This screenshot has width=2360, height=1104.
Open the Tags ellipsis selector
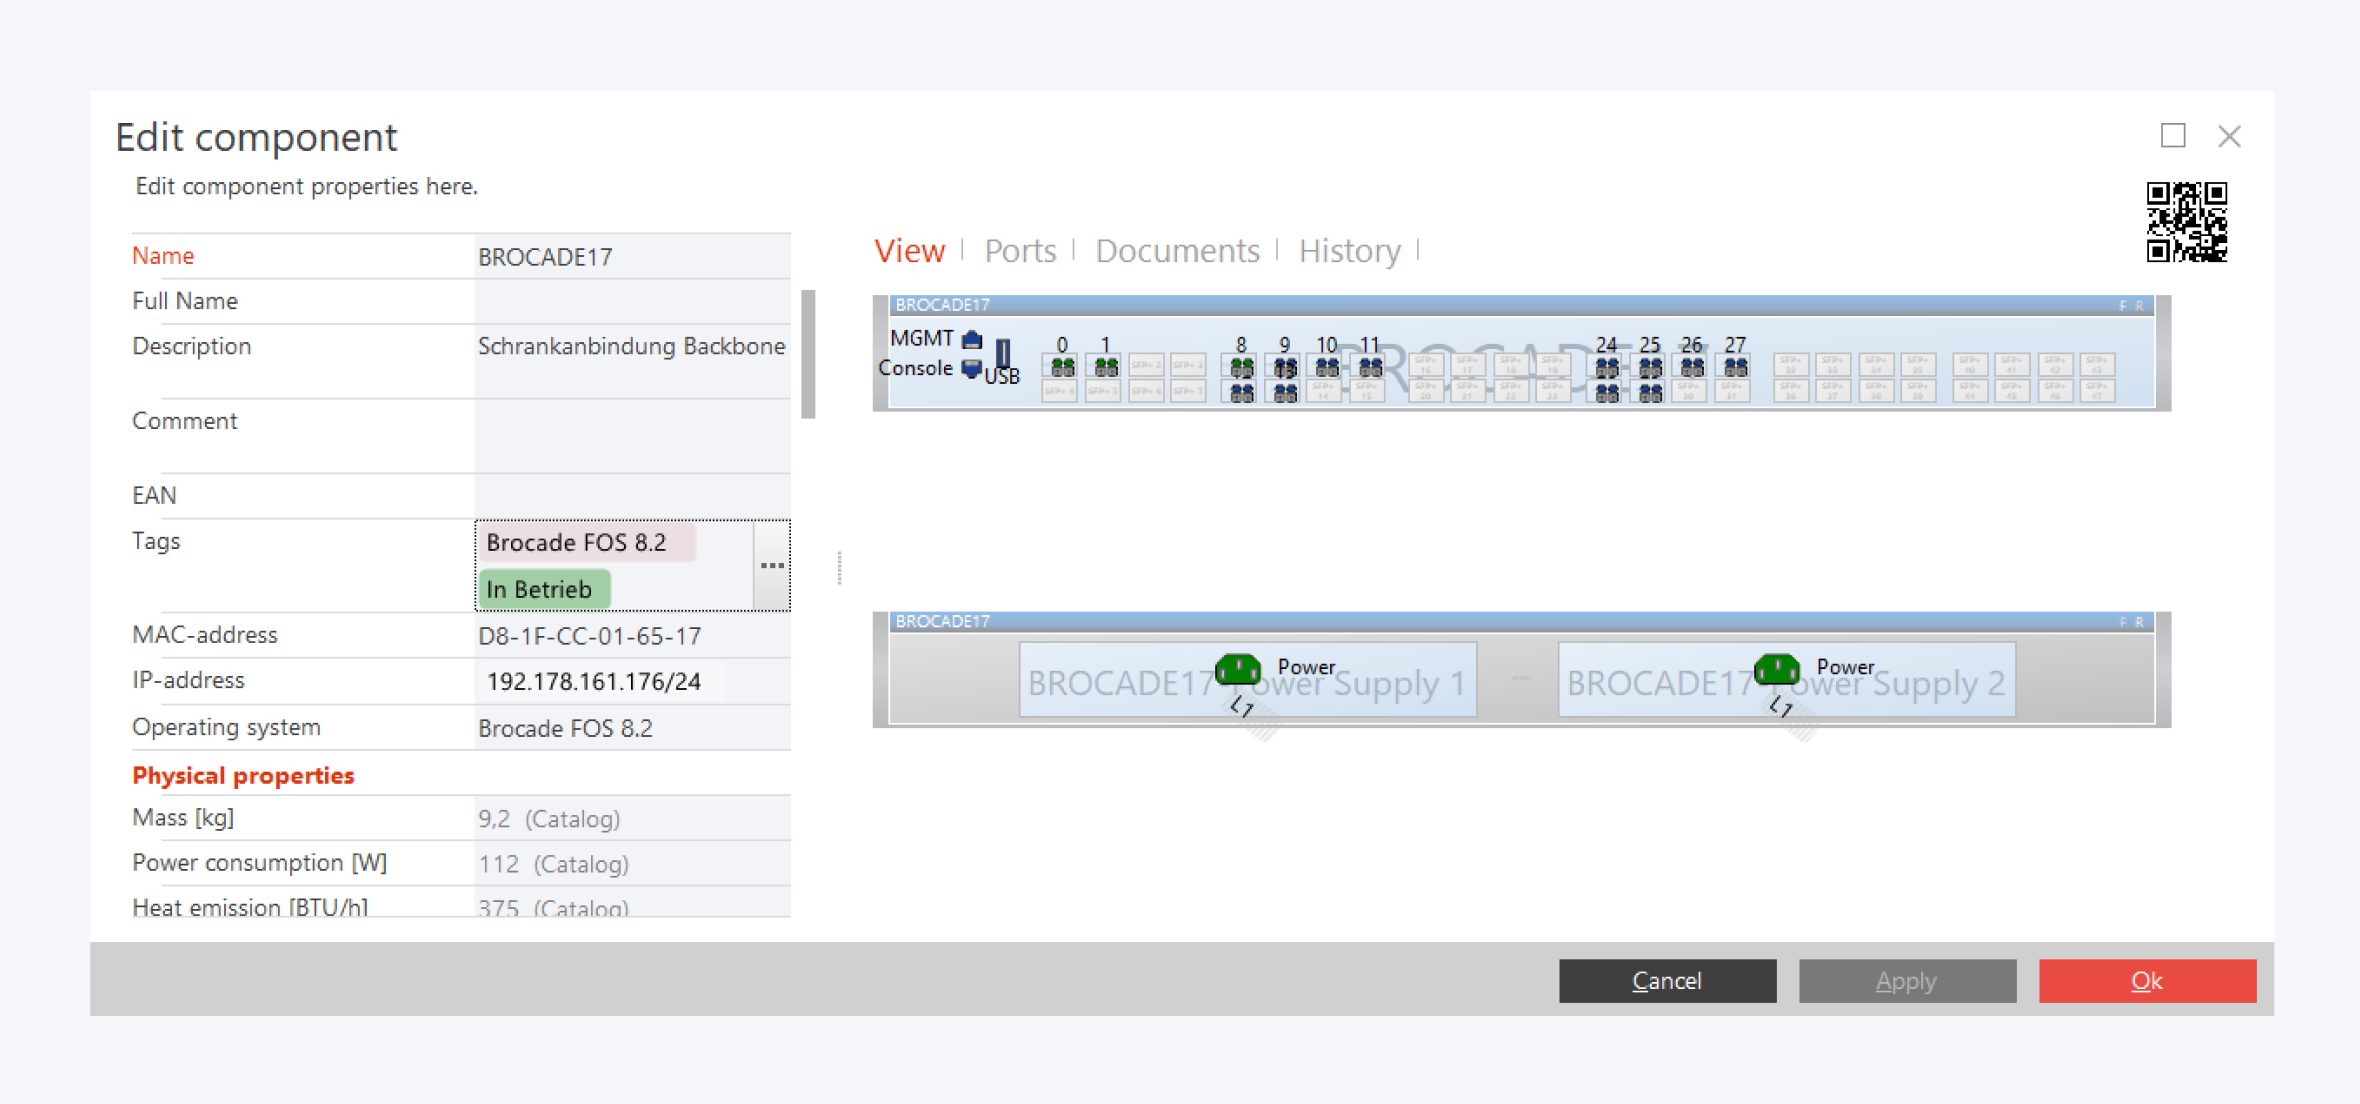pos(772,566)
